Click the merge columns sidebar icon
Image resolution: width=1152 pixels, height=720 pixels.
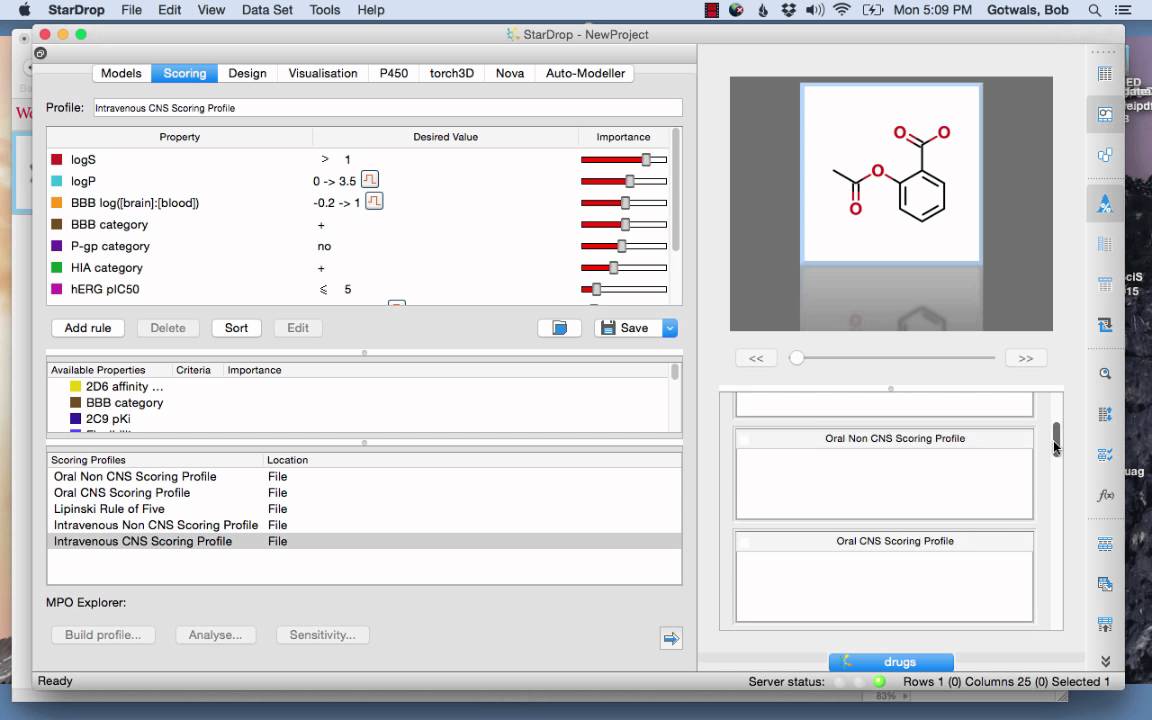pos(1104,544)
